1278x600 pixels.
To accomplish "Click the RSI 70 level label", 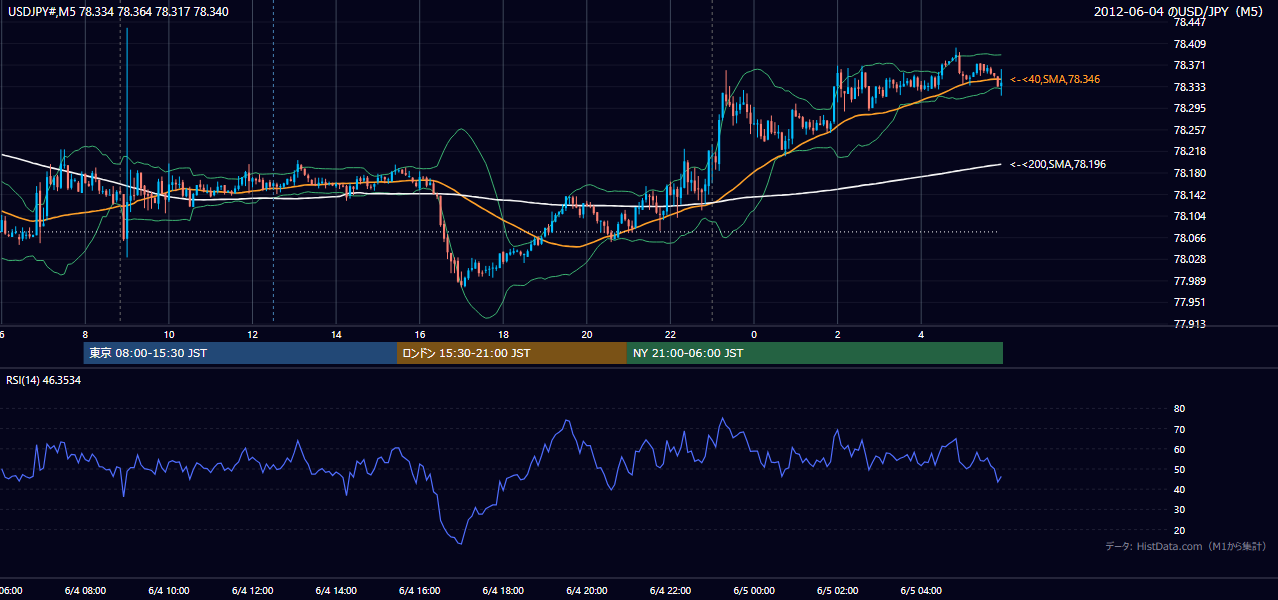I will pos(1180,429).
